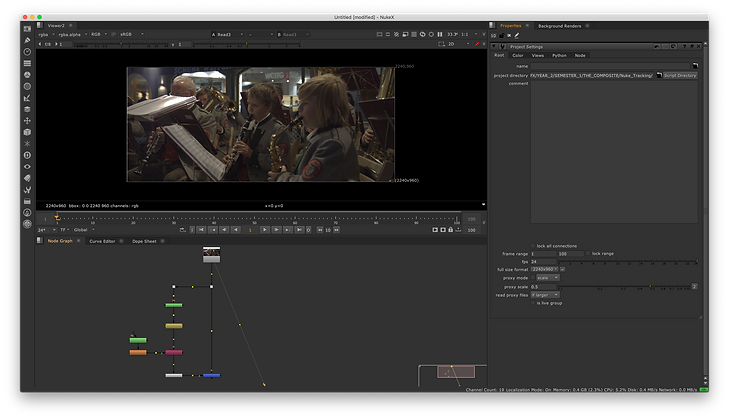Open the MetaData nodes toolbar menu
Viewport: 729px width, 418px height.
tap(27, 178)
